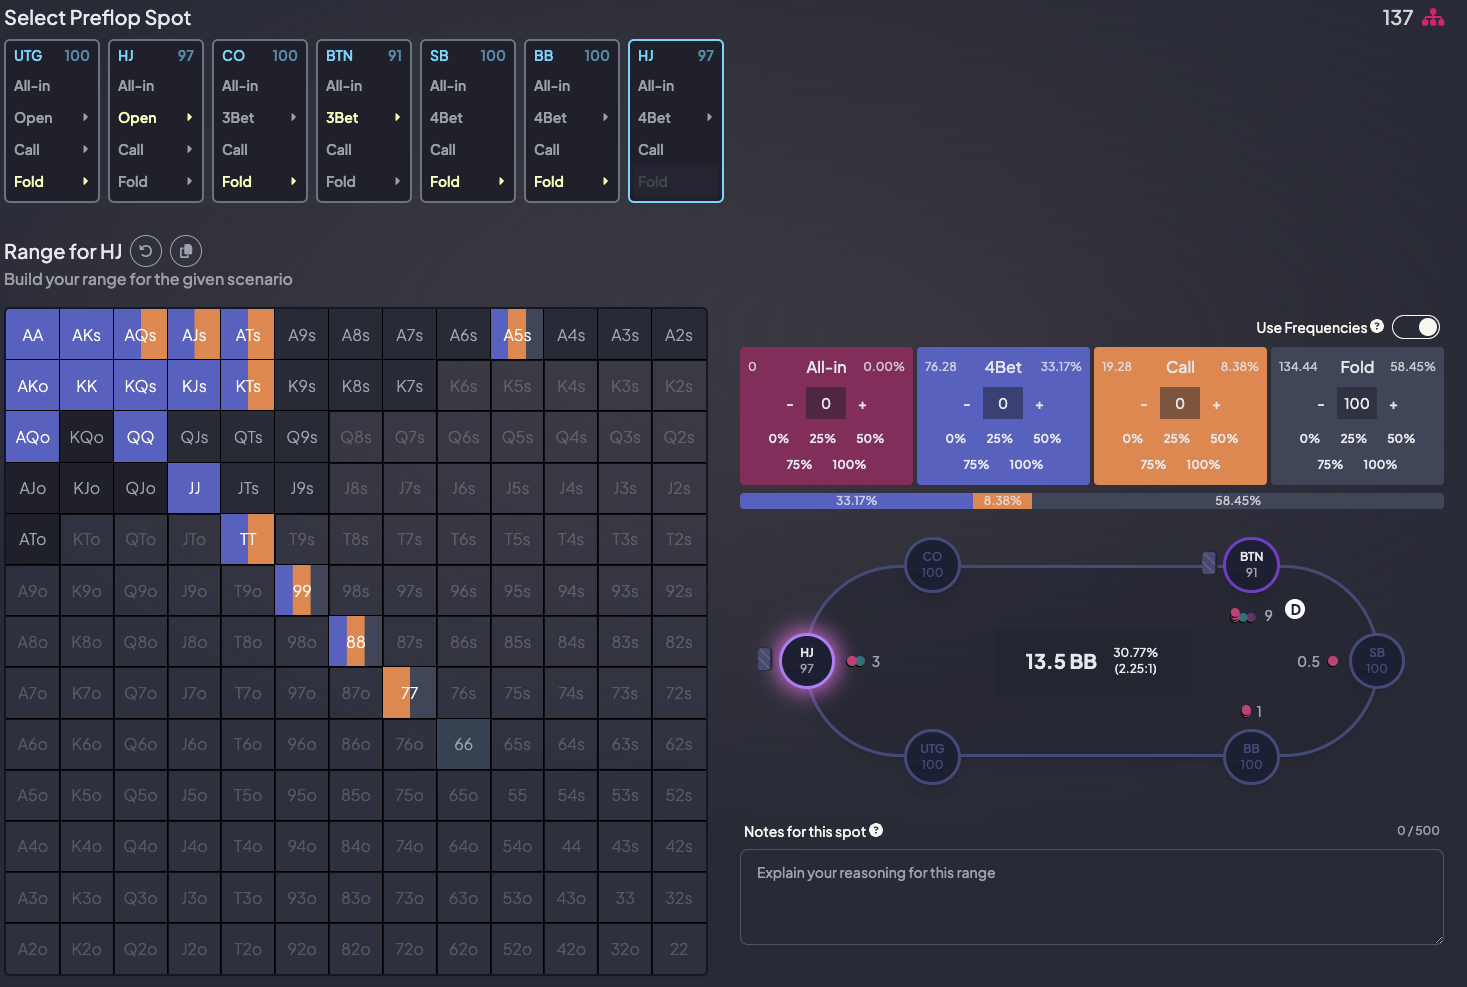Select the UTG seat on the table
This screenshot has width=1467, height=987.
point(932,756)
